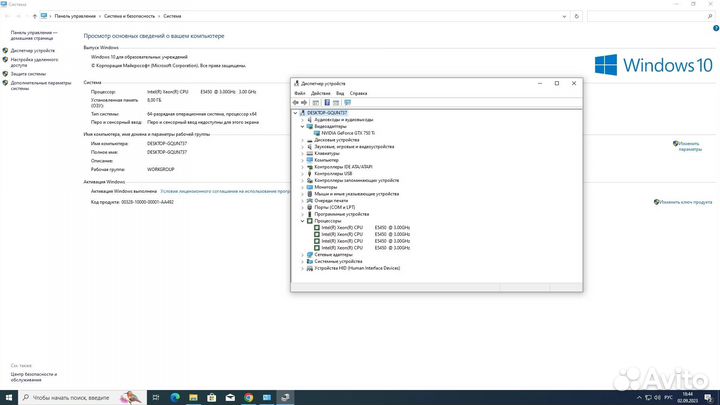Launch Google Chrome from the taskbar
720x405 pixels.
[248, 398]
